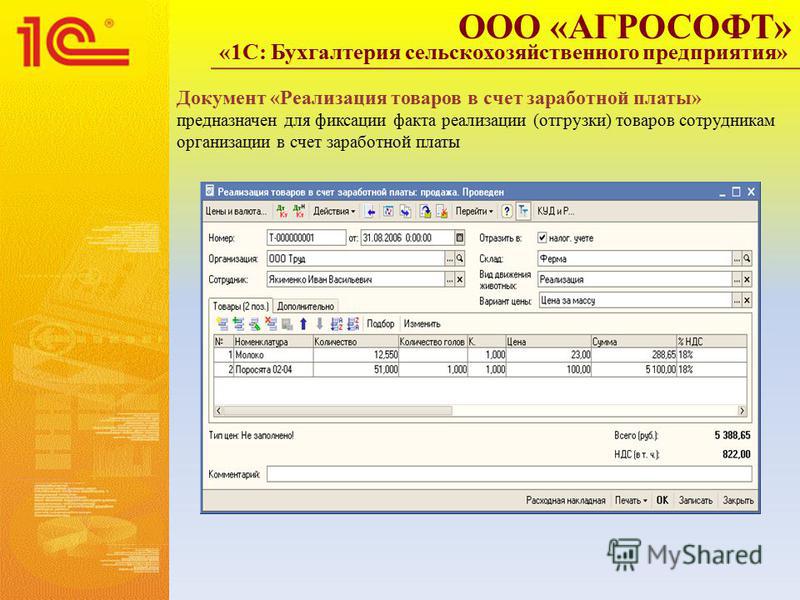Click the Тт settings toolbar icon

523,211
